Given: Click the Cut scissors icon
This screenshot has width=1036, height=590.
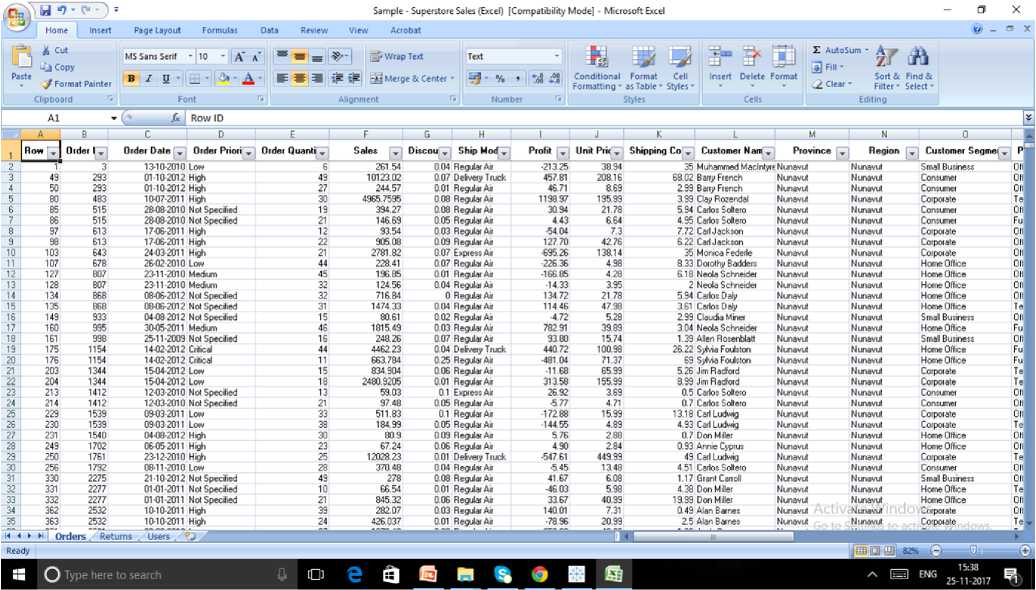Looking at the screenshot, I should click(x=47, y=50).
